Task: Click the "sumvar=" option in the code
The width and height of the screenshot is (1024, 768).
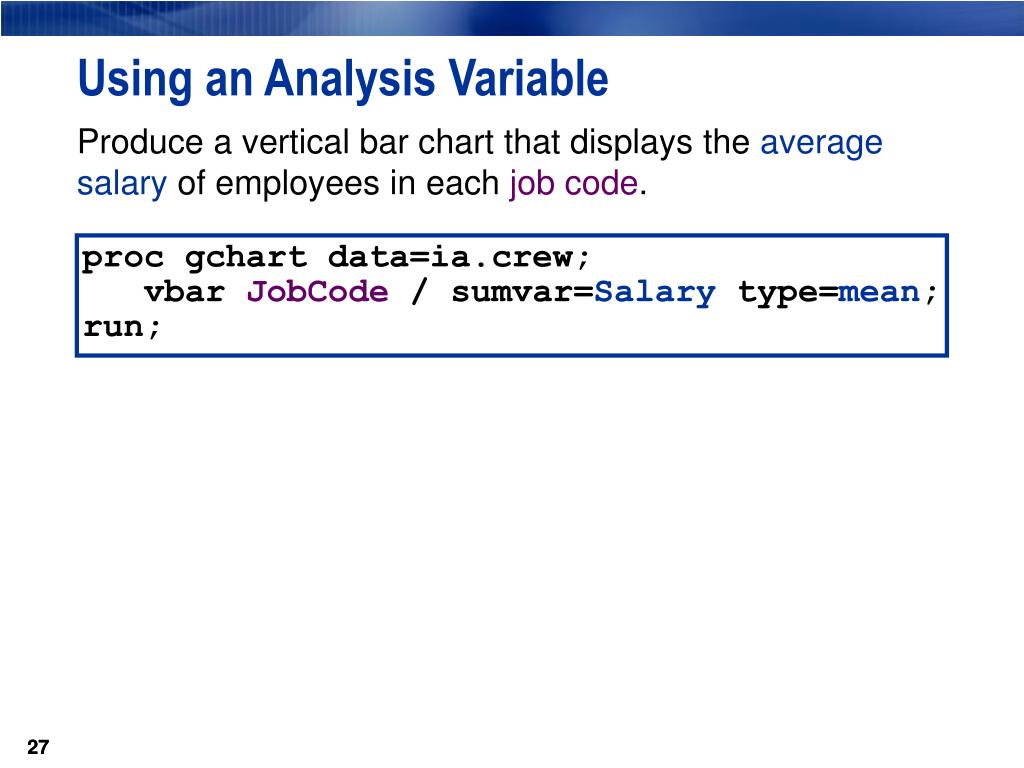Action: [x=523, y=292]
